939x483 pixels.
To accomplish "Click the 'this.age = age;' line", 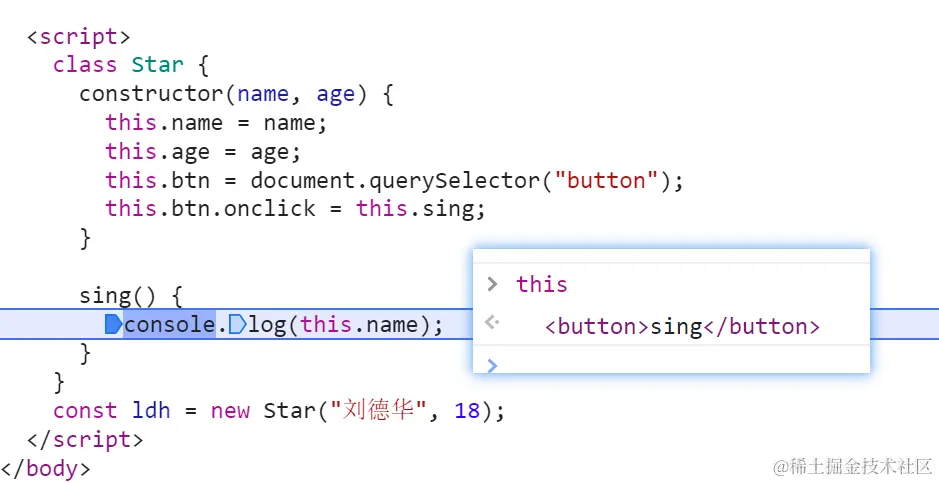I will [x=203, y=151].
